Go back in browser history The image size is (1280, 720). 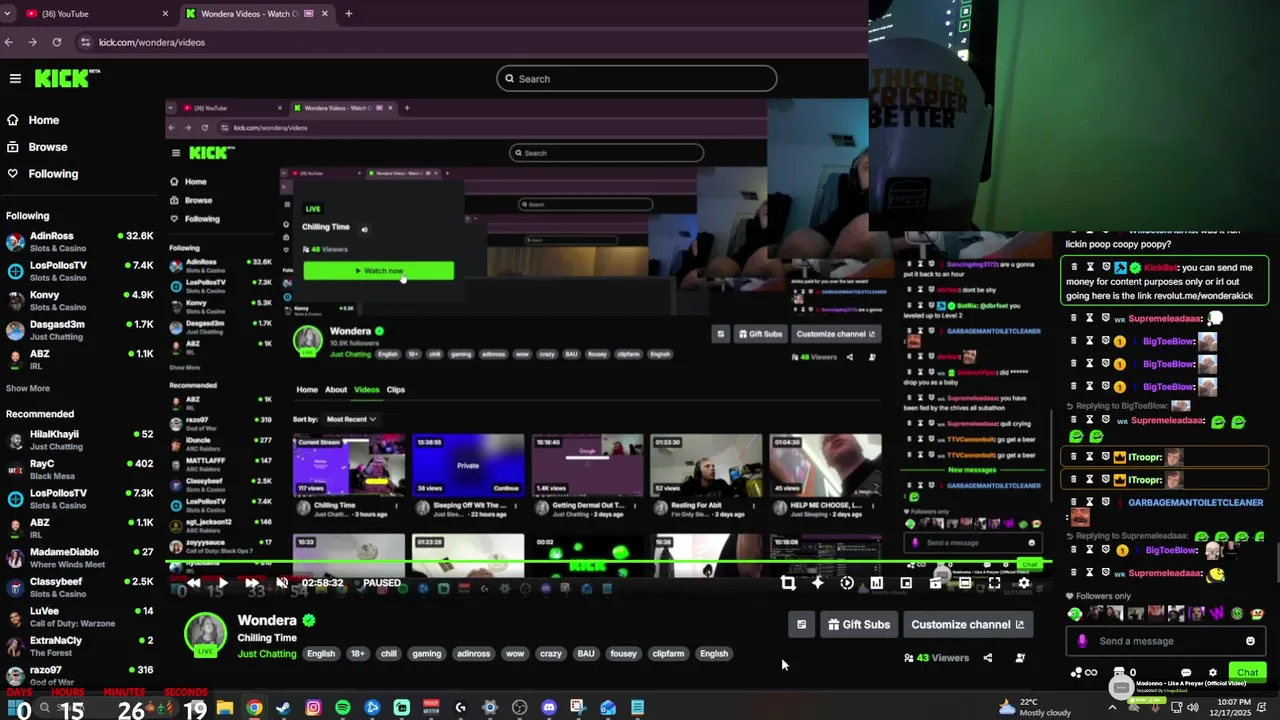coord(9,42)
